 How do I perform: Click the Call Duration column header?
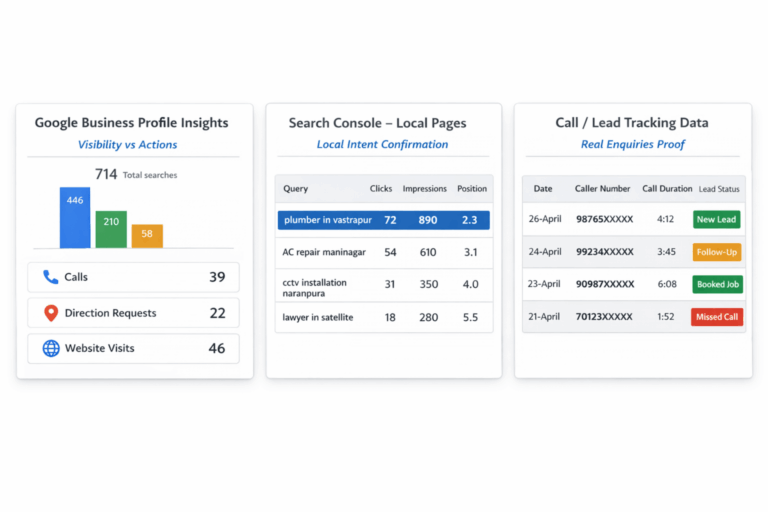coord(667,189)
